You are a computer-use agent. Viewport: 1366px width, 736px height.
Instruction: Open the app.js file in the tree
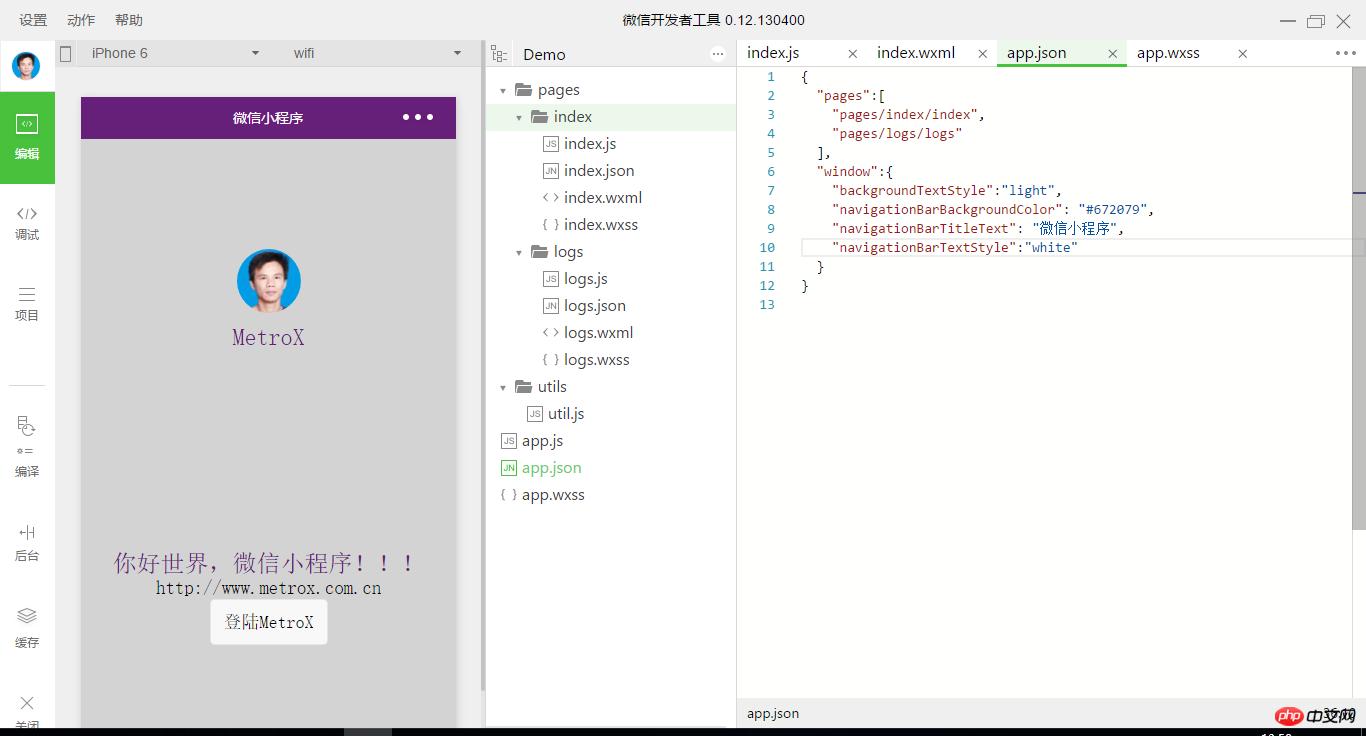(x=542, y=441)
